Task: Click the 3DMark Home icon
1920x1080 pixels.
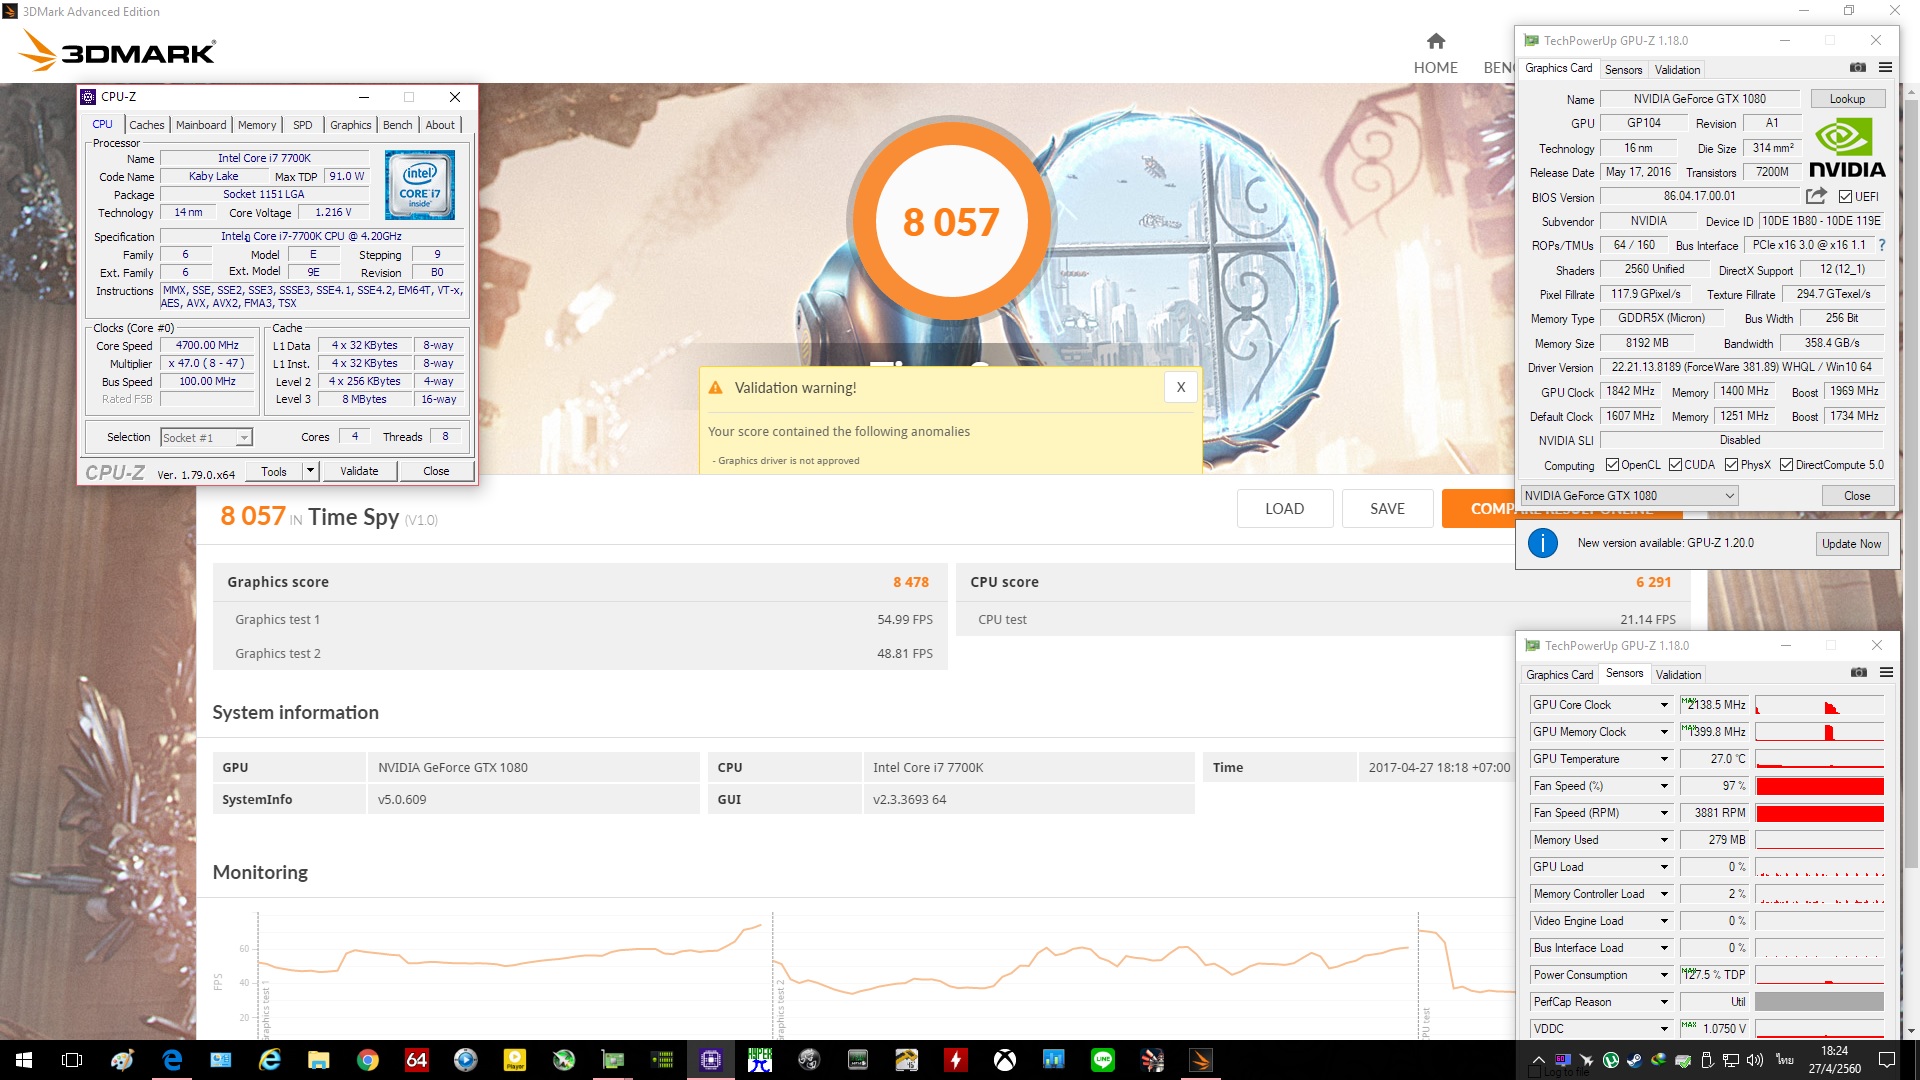Action: (x=1435, y=41)
